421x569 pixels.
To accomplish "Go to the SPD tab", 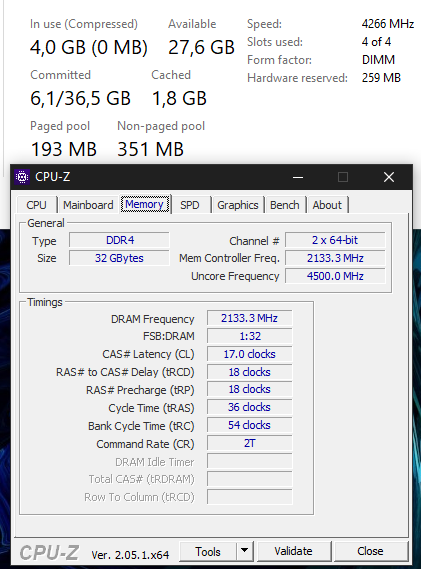I will click(190, 205).
